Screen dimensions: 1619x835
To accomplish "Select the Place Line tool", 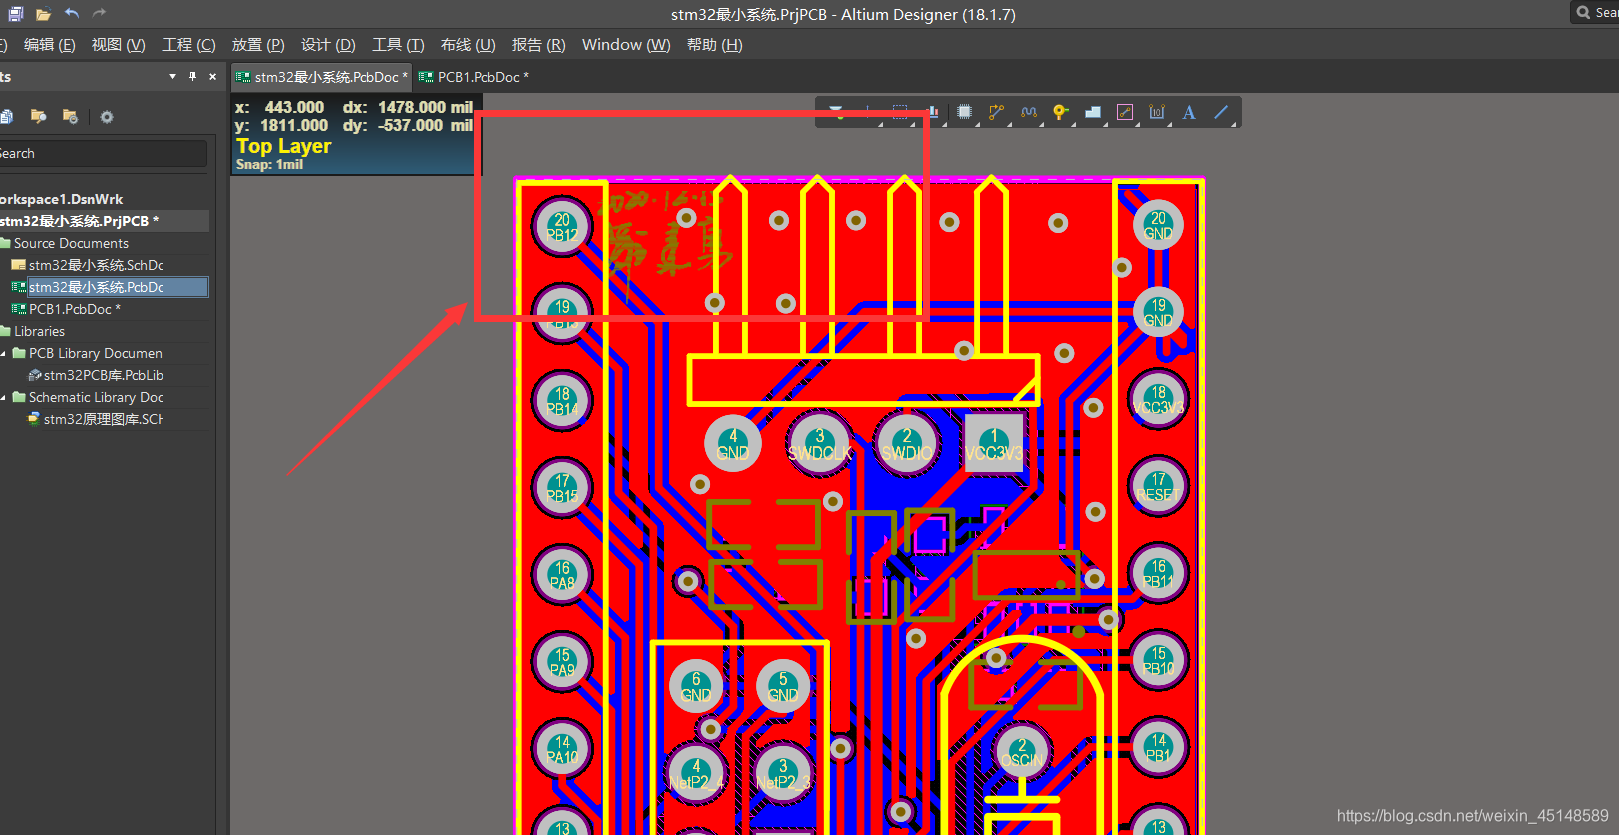I will pyautogui.click(x=1221, y=112).
